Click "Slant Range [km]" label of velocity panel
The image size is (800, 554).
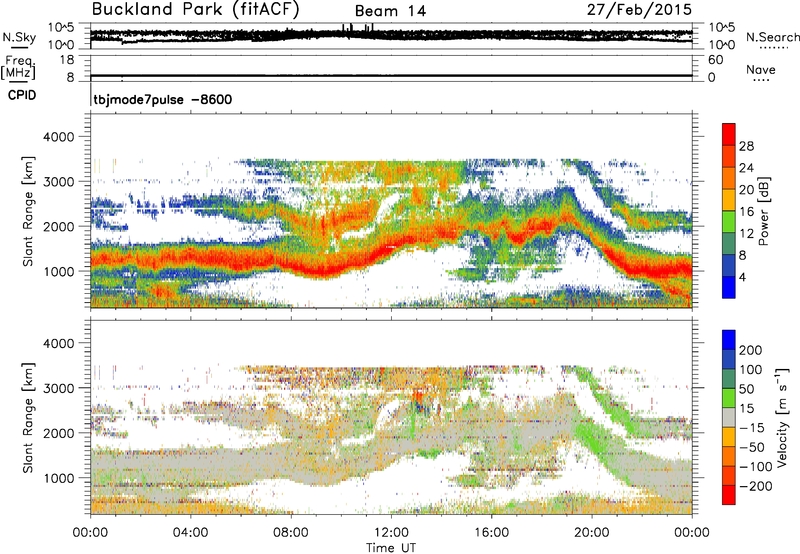click(x=28, y=418)
